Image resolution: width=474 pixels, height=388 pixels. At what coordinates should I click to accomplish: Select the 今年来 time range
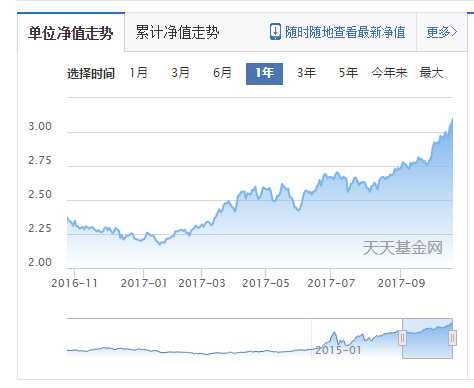[389, 73]
